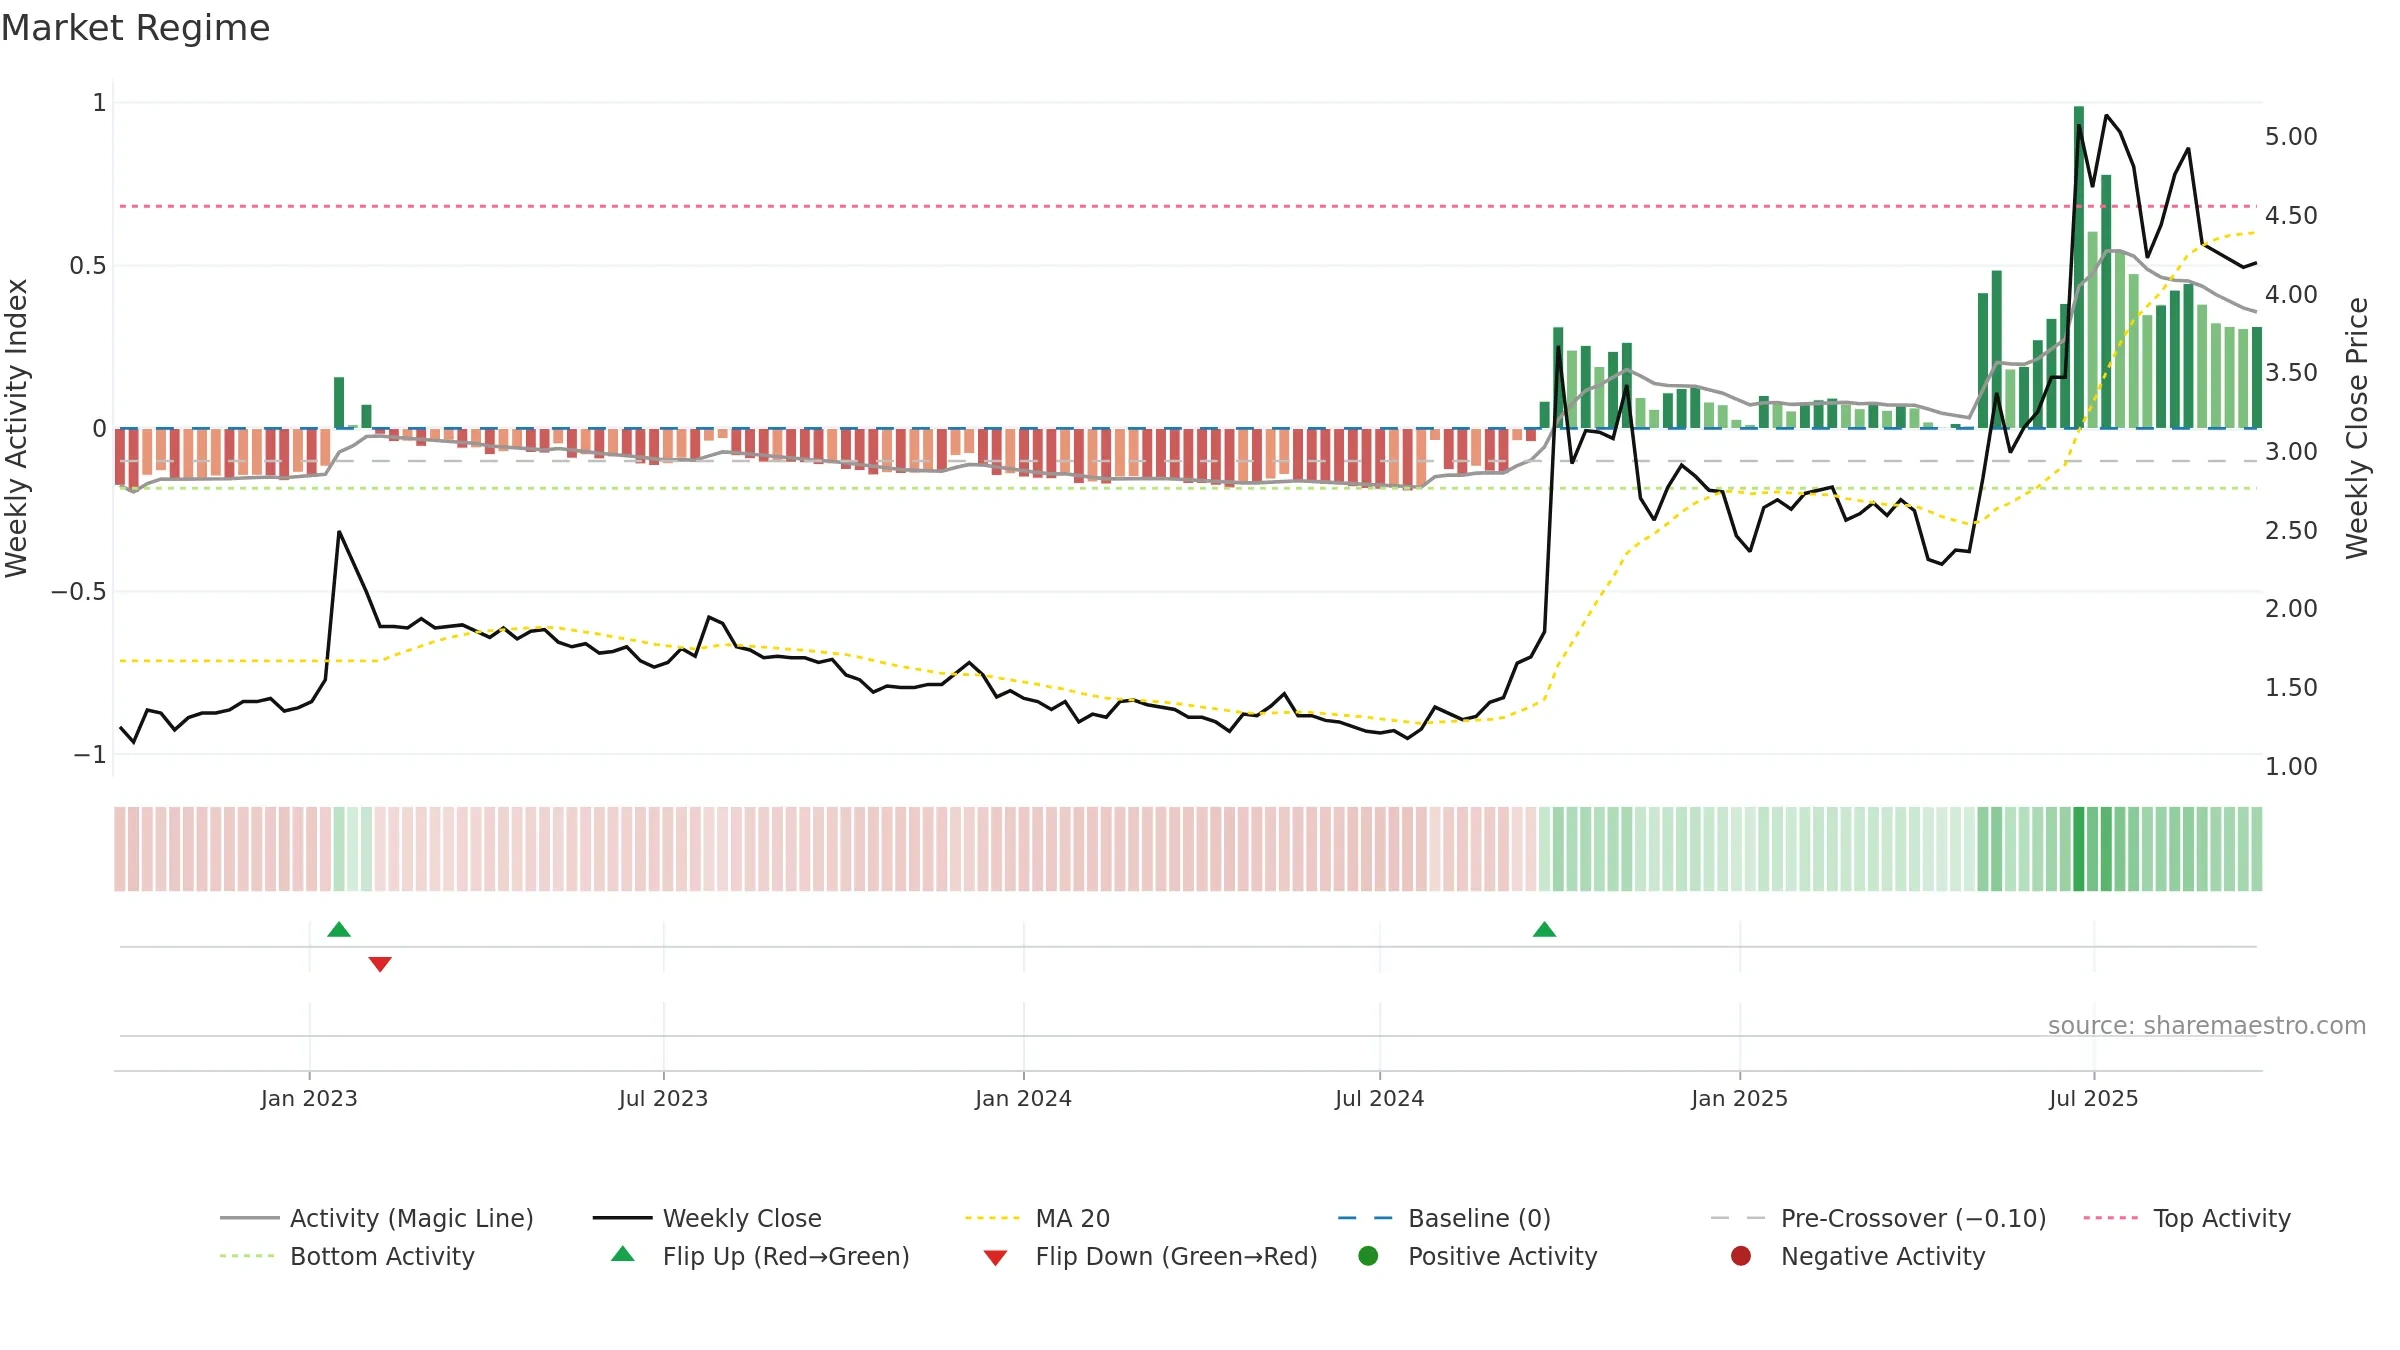The width and height of the screenshot is (2400, 1350).
Task: Click the red Flip Down triangle legend icon
Action: tap(995, 1258)
